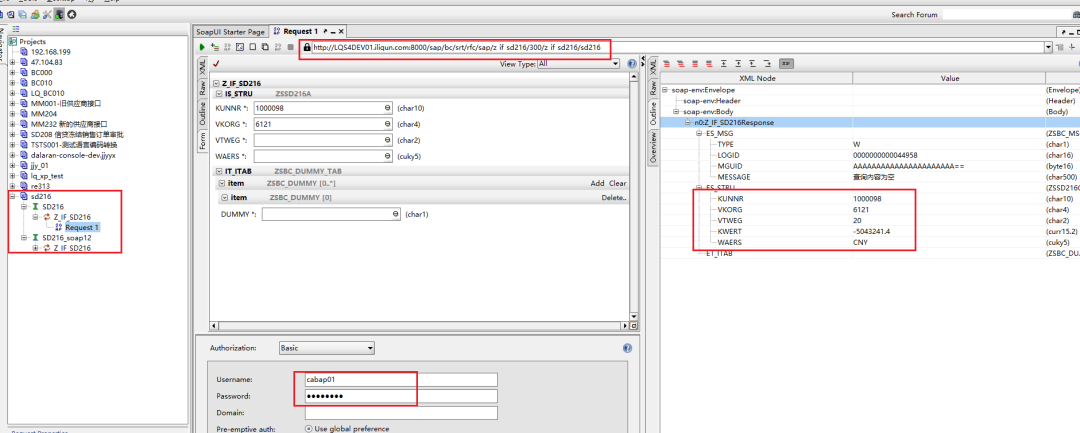Expand the MM204 project node
Image resolution: width=1080 pixels, height=433 pixels.
(13, 114)
